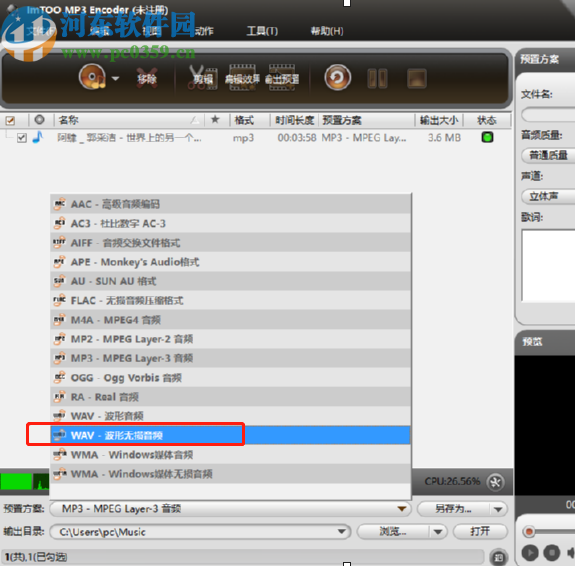Select WMA - Windows媒体音频 format

coord(230,454)
